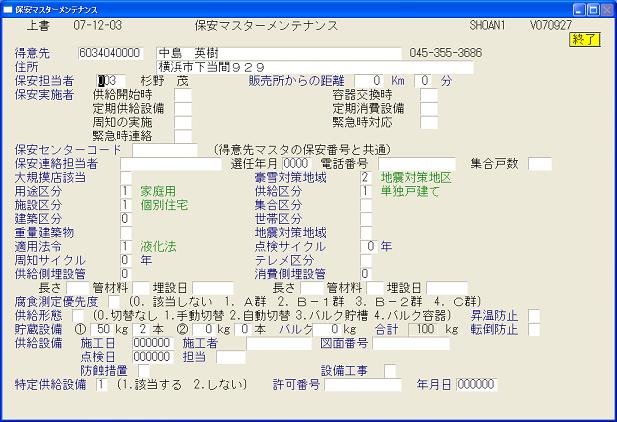The height and width of the screenshot is (422, 617).
Task: Click the 供給開始時 input box
Action: pyautogui.click(x=183, y=95)
